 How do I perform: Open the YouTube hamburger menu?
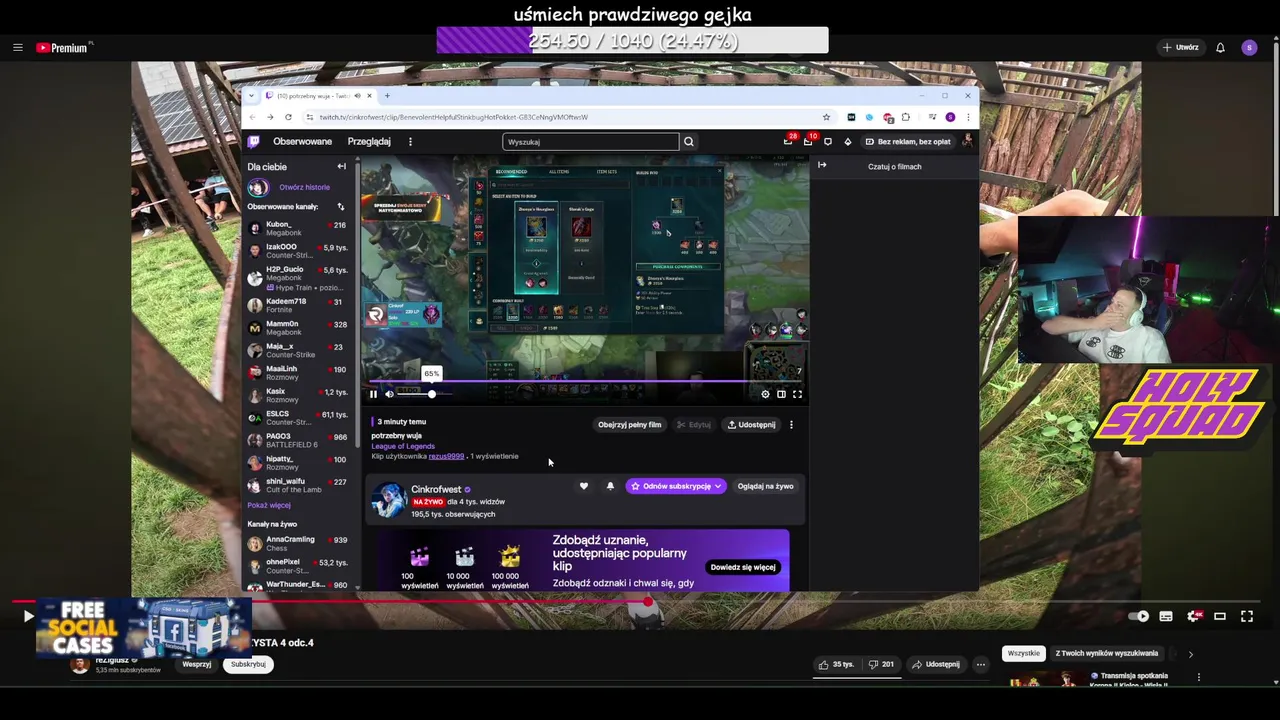(17, 47)
